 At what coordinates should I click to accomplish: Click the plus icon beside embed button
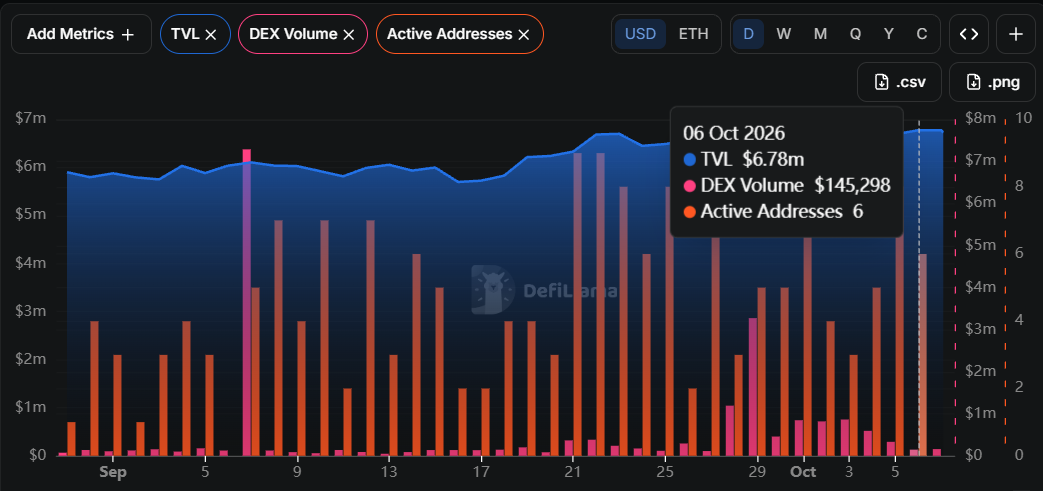[1016, 34]
